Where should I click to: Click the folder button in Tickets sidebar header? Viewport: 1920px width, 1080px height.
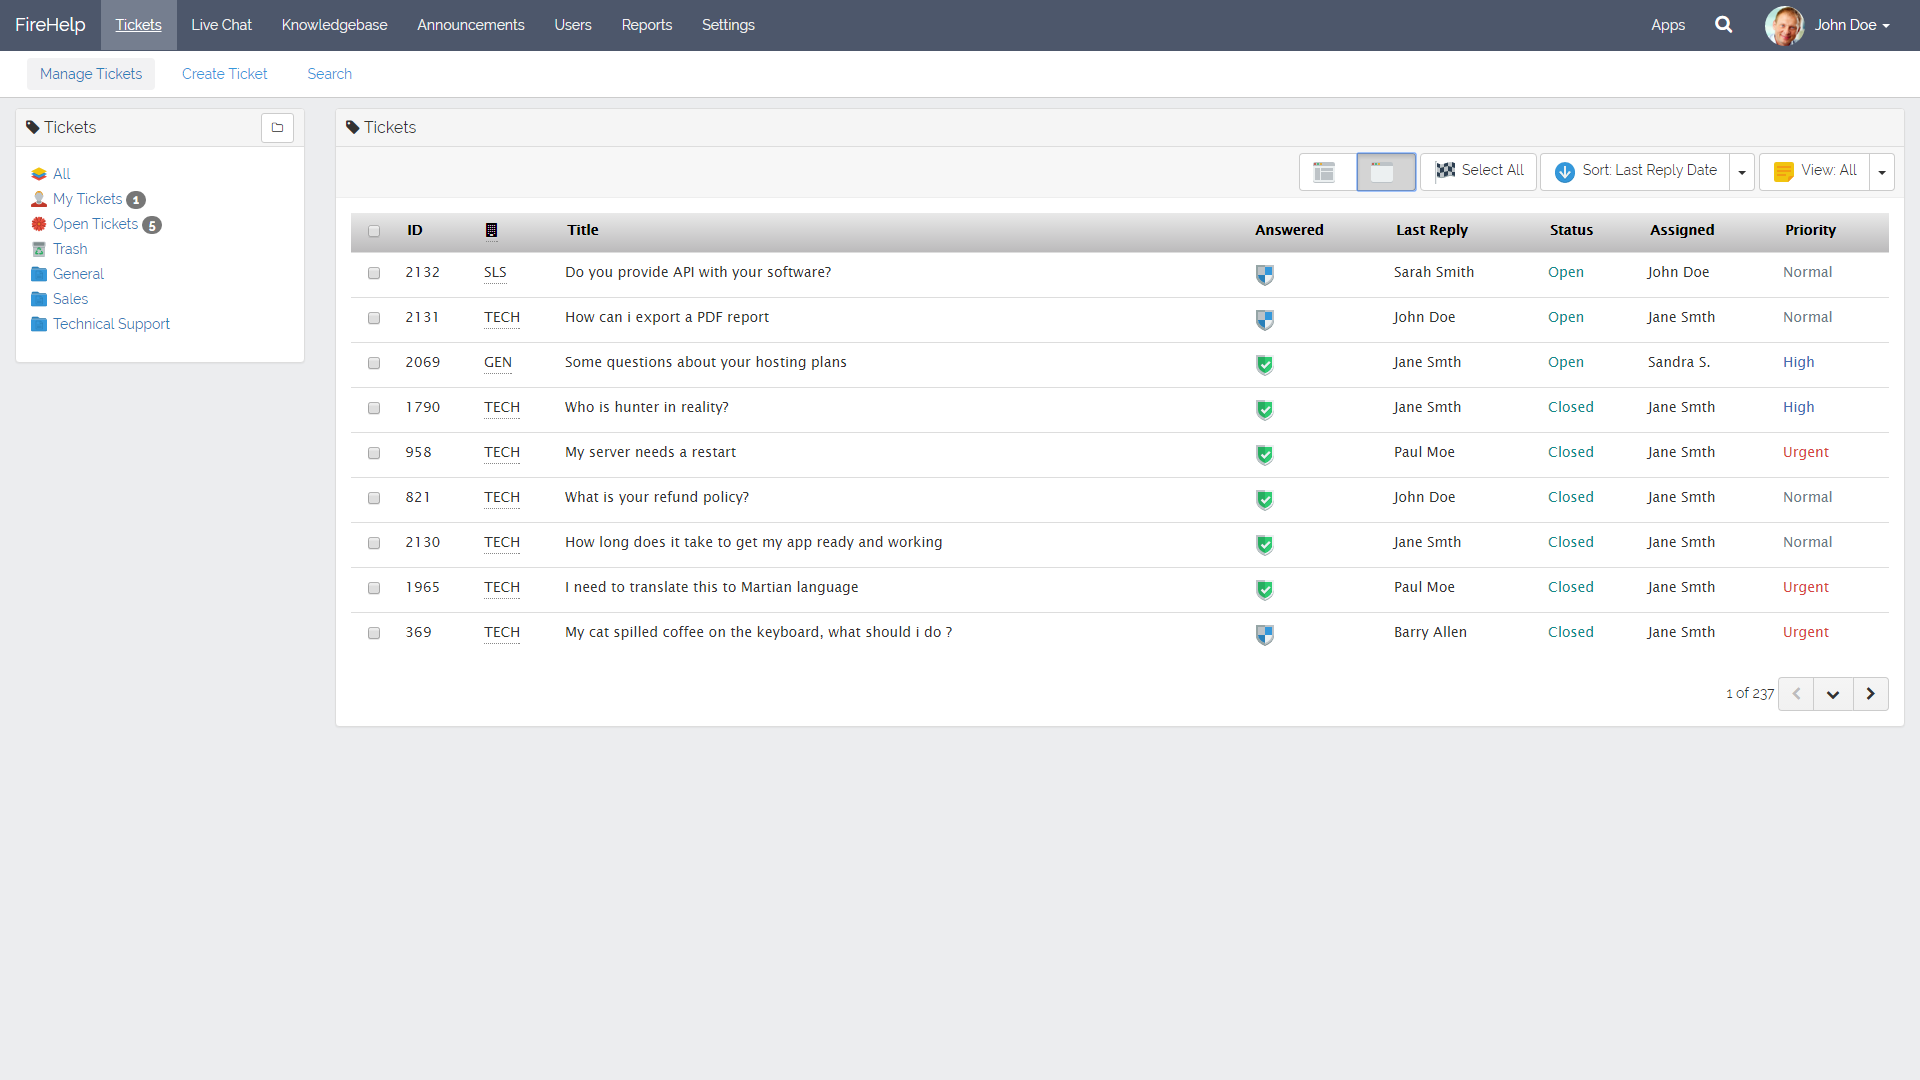pyautogui.click(x=277, y=128)
